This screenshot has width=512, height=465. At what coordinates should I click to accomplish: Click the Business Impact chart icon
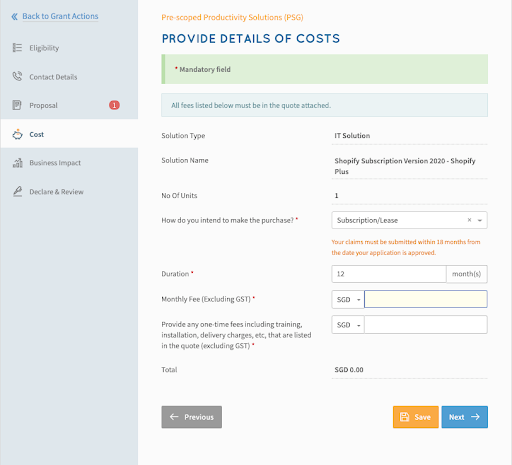tap(17, 163)
